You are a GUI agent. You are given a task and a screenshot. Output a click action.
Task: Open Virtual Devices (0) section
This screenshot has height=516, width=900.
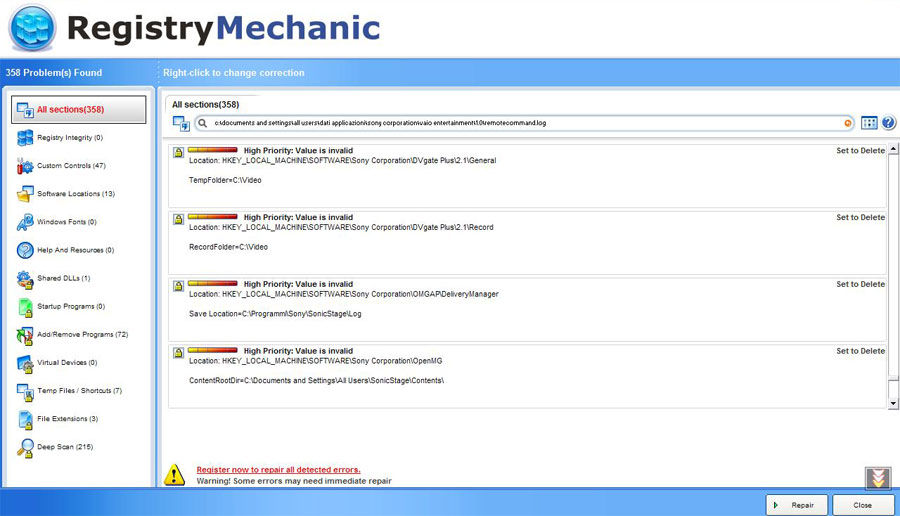67,363
